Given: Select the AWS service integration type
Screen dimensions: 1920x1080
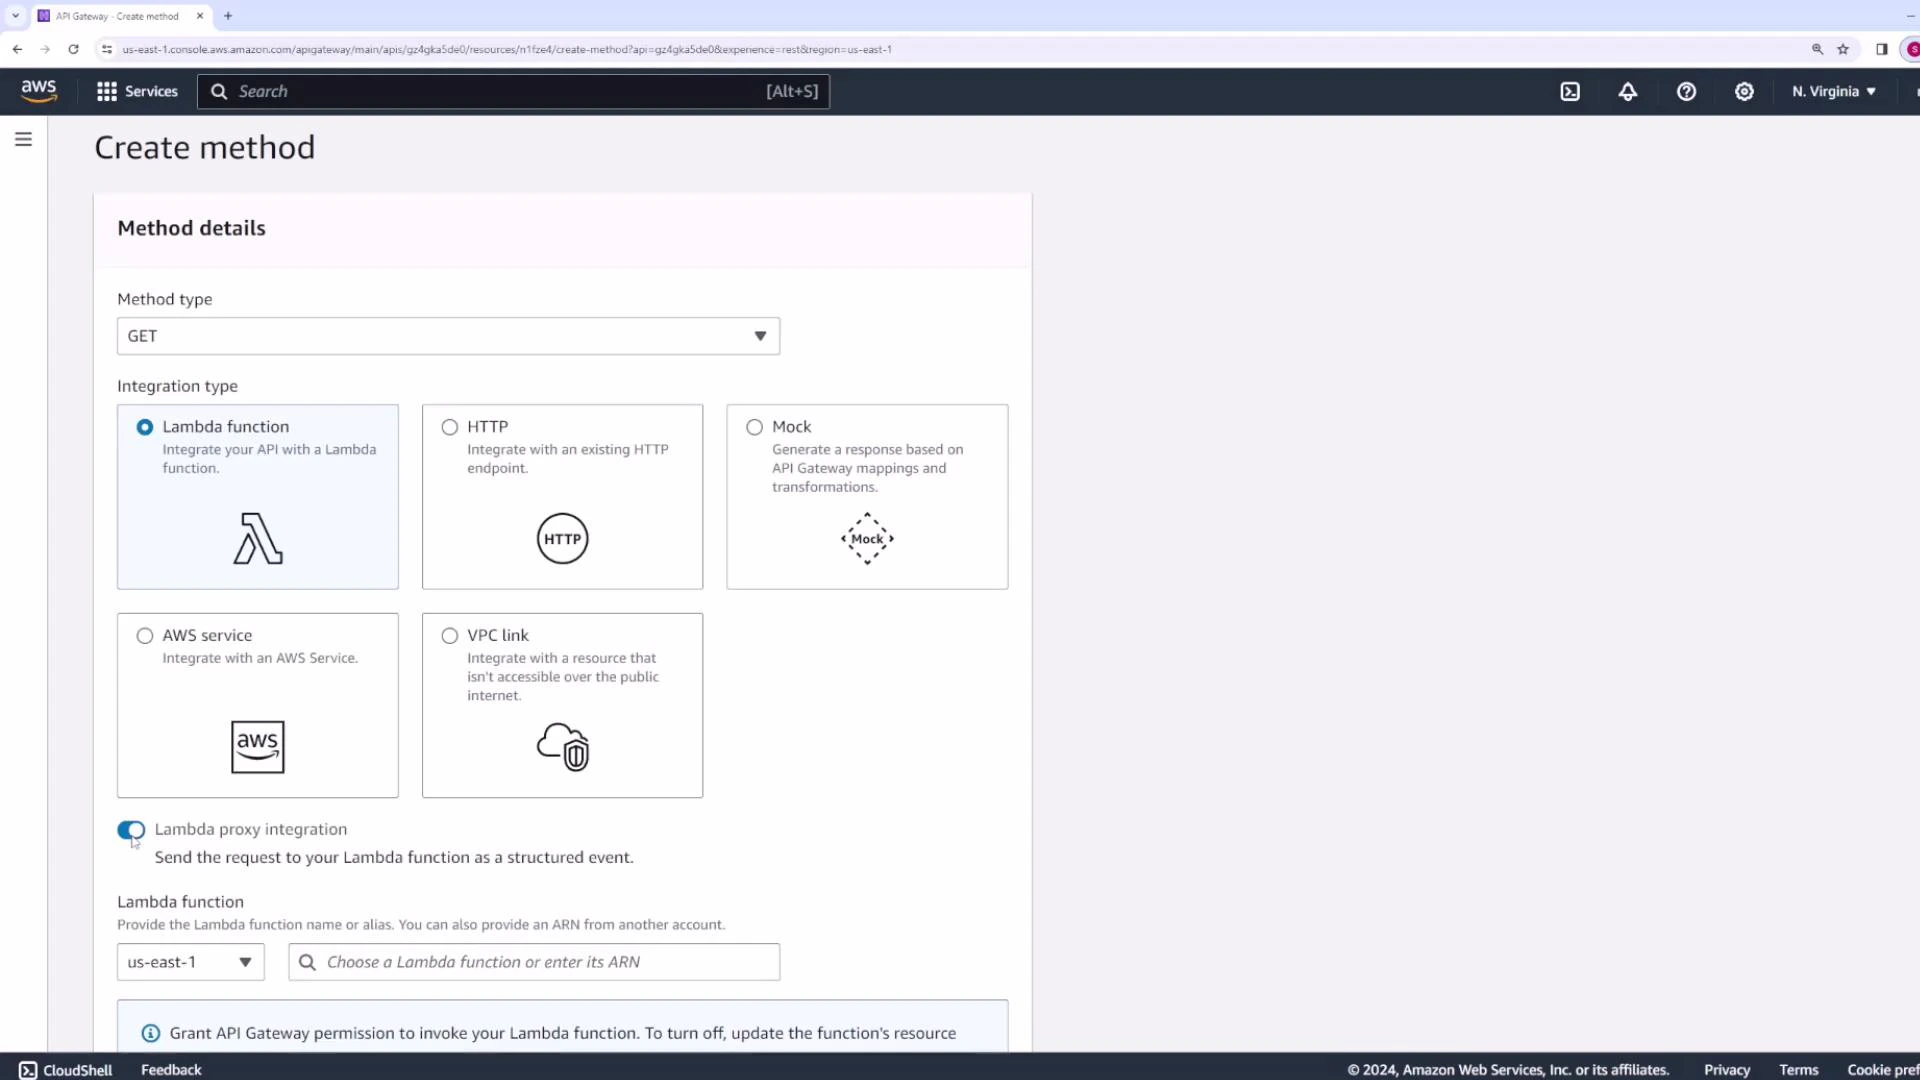Looking at the screenshot, I should [x=144, y=635].
